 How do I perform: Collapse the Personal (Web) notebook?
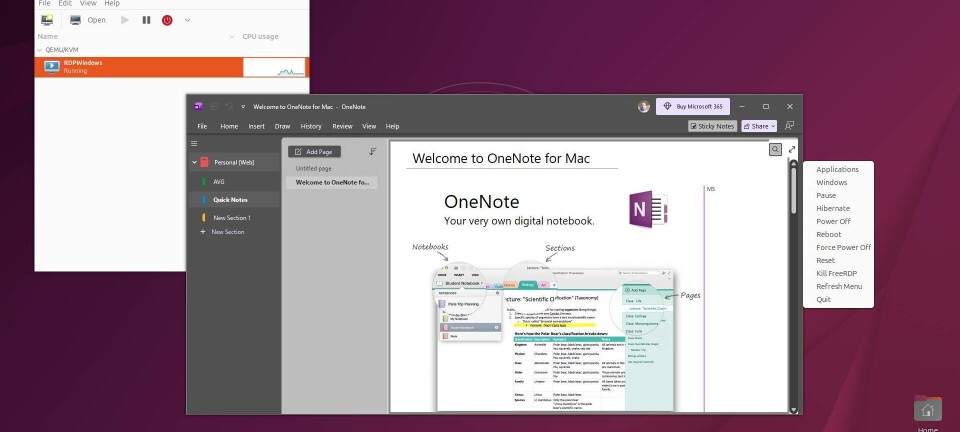(x=194, y=163)
